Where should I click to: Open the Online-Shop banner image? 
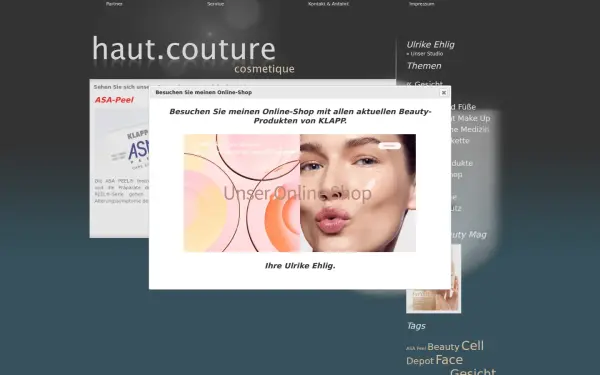pyautogui.click(x=300, y=193)
